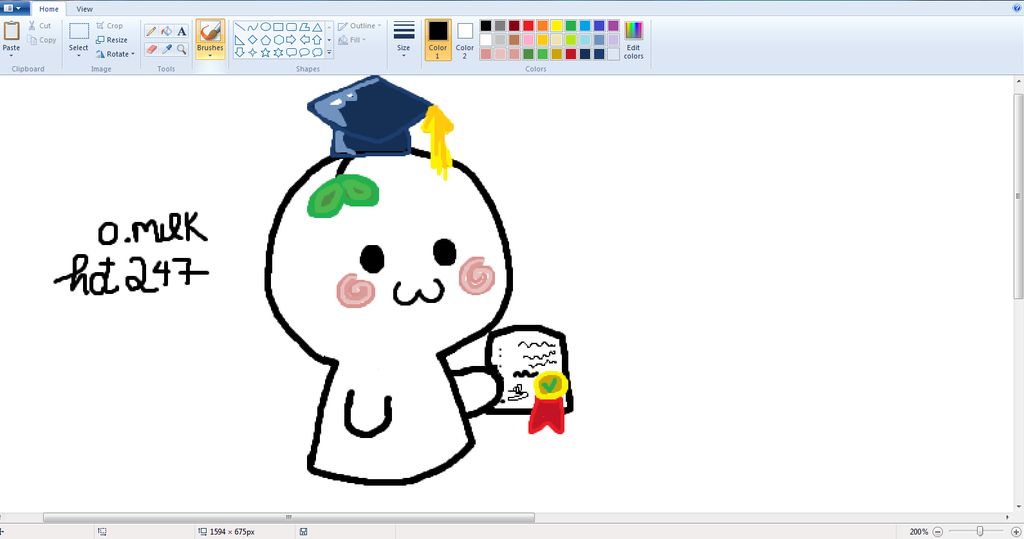The height and width of the screenshot is (539, 1024).
Task: Click the 200% zoom level text
Action: click(x=918, y=532)
